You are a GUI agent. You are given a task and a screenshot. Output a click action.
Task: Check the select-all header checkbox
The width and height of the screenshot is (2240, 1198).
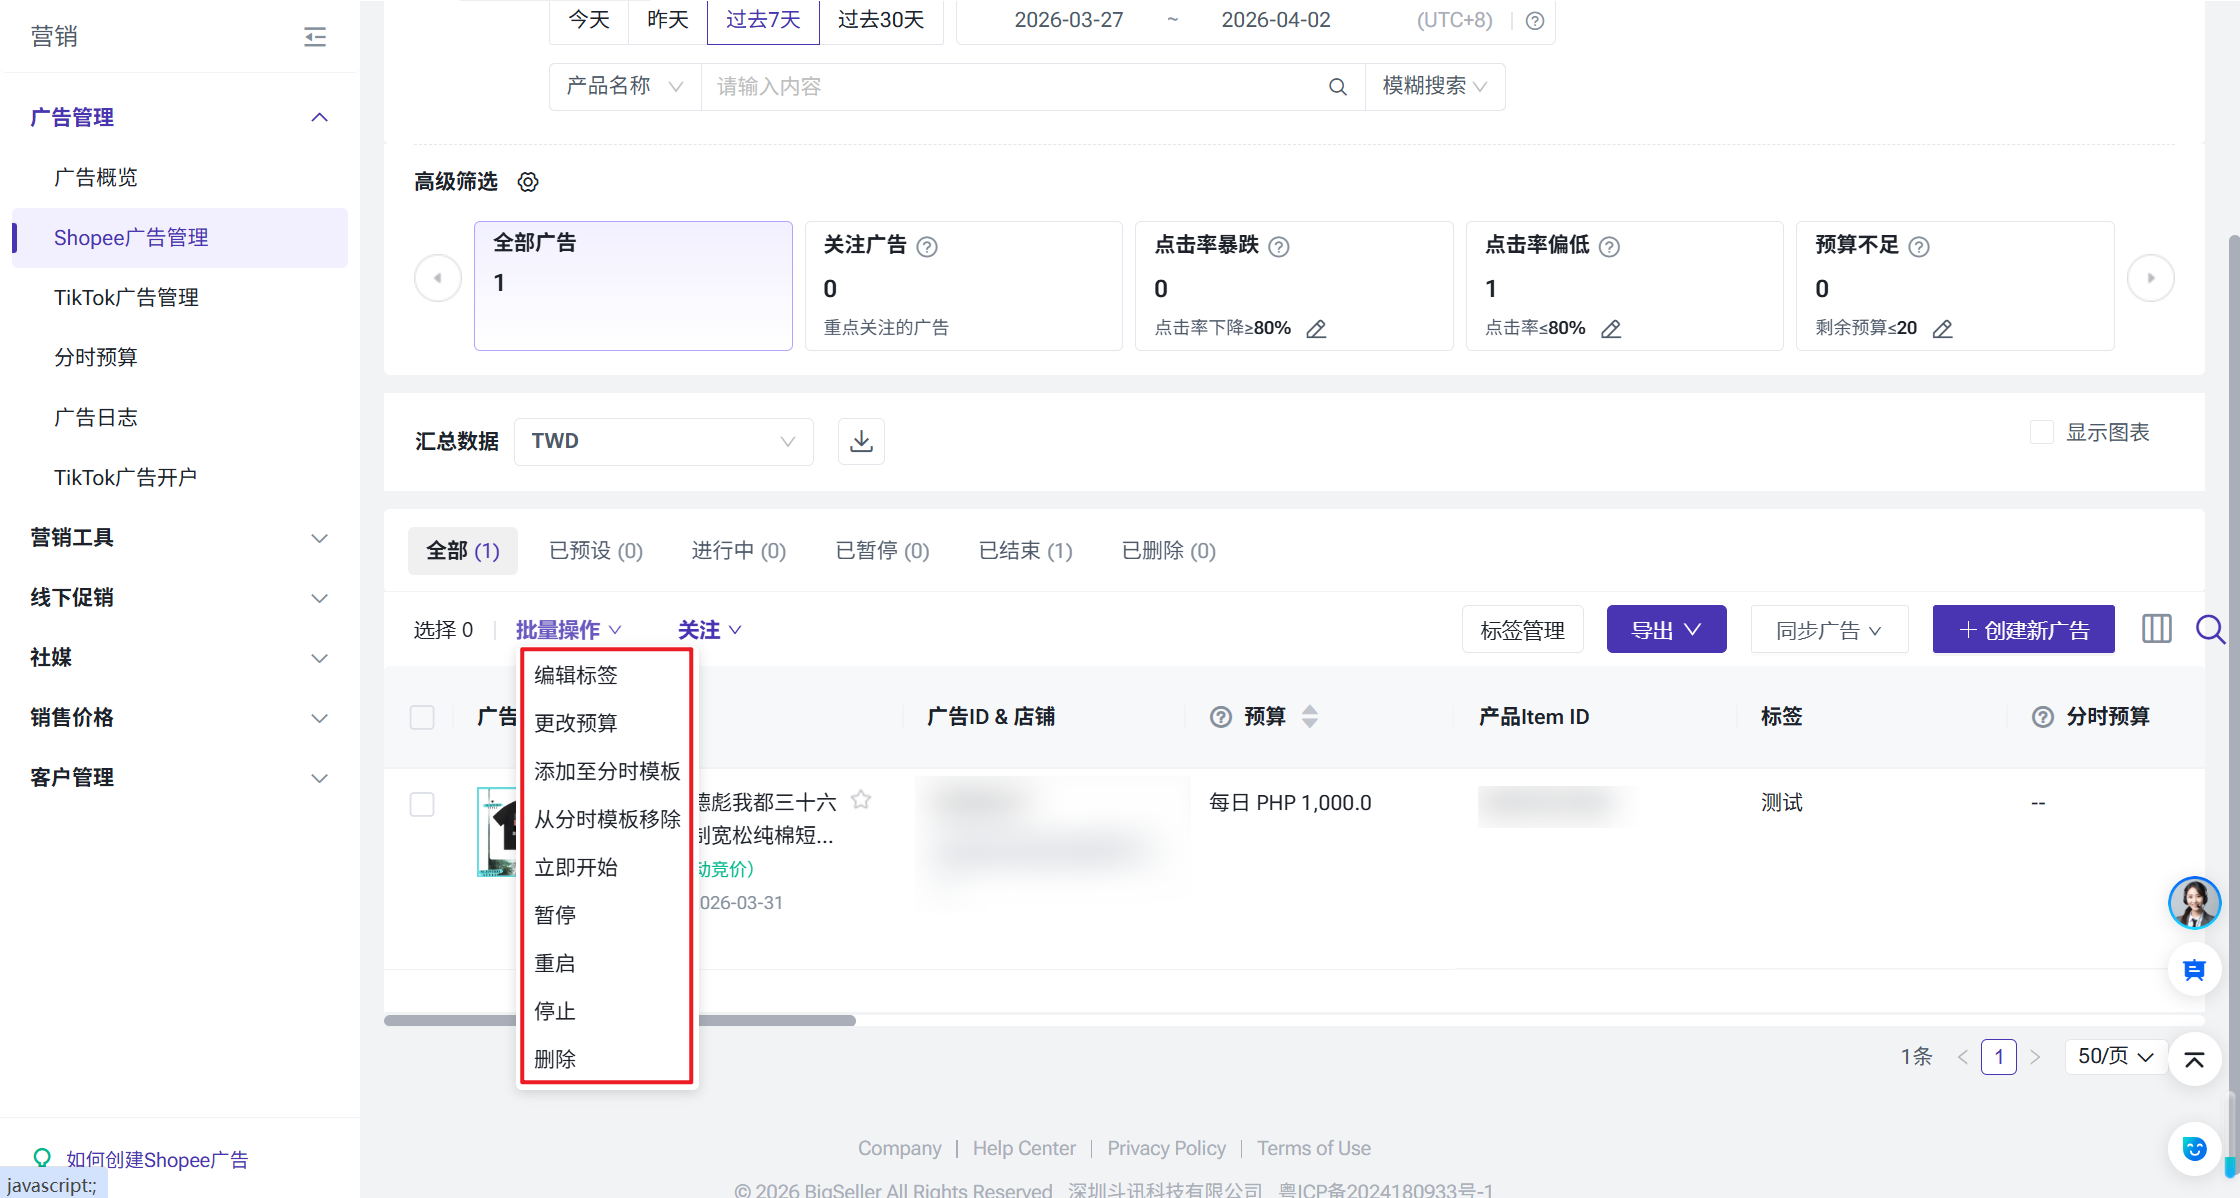click(422, 717)
